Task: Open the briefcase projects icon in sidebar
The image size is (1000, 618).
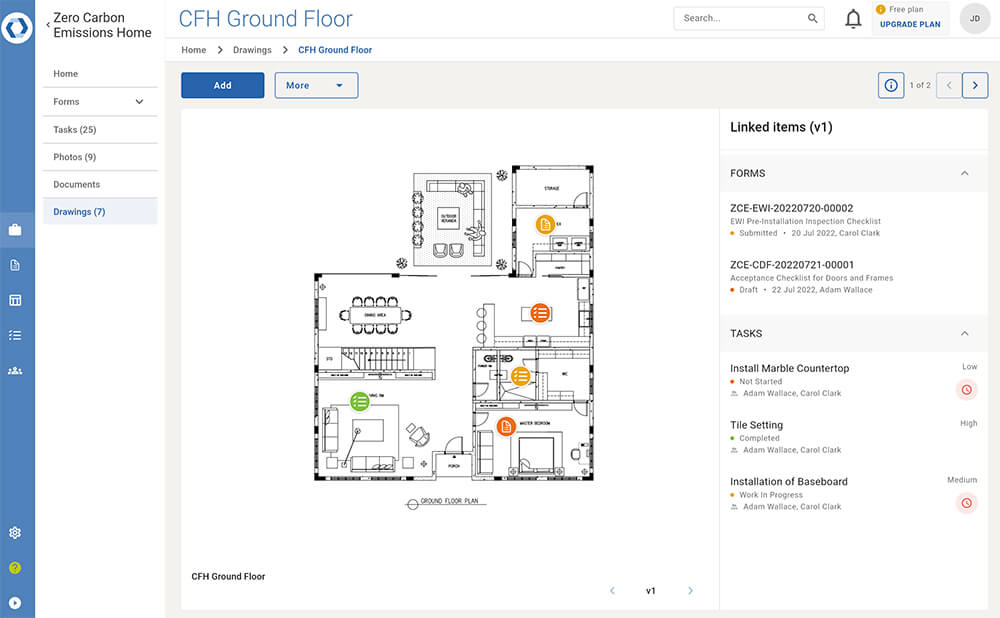Action: [15, 230]
